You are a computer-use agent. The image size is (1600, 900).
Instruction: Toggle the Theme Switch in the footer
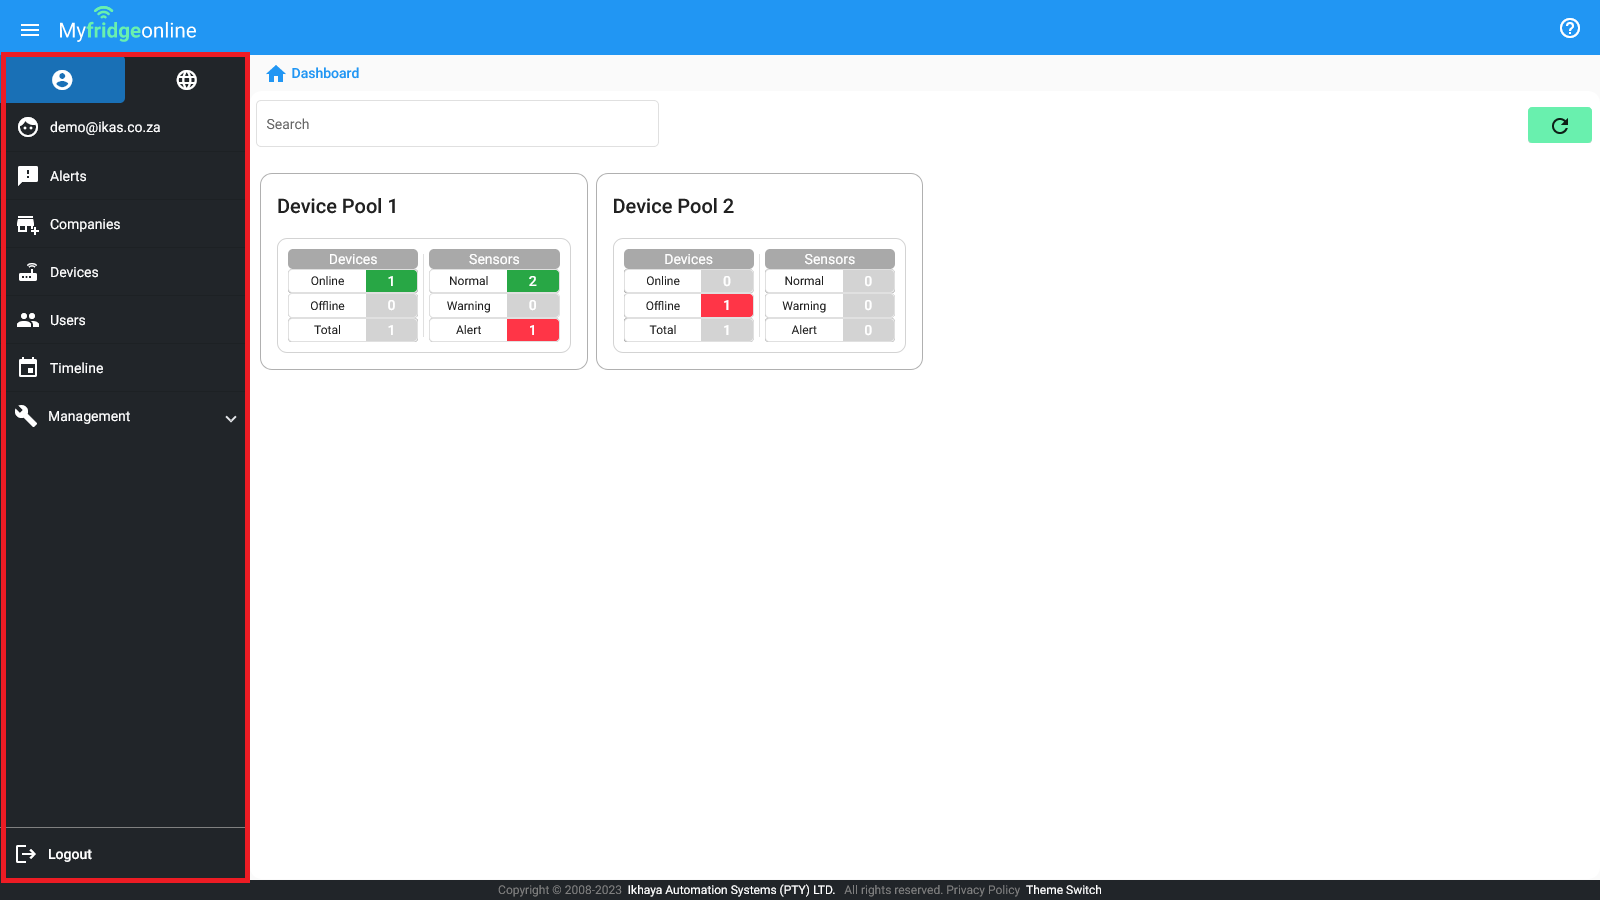tap(1064, 890)
